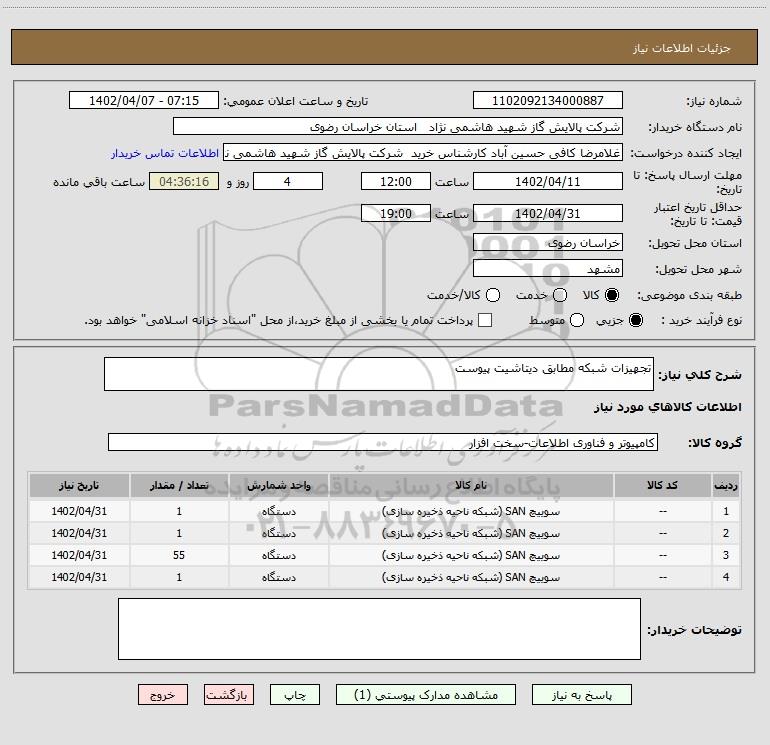Click the شرح کلی نیاز description box

pyautogui.click(x=379, y=374)
